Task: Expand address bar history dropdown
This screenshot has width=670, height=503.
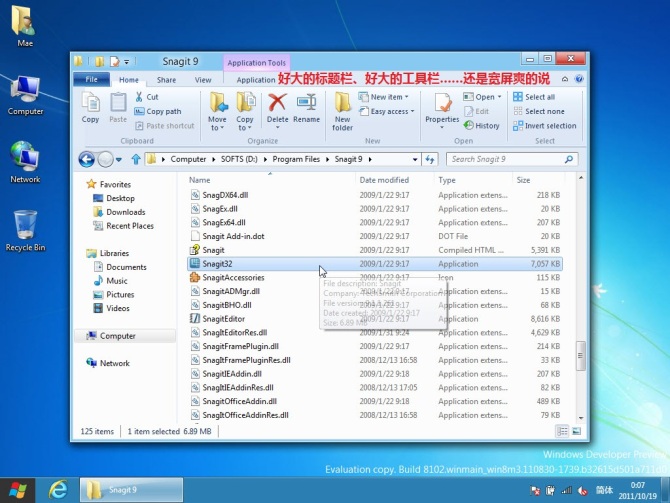Action: (415, 159)
